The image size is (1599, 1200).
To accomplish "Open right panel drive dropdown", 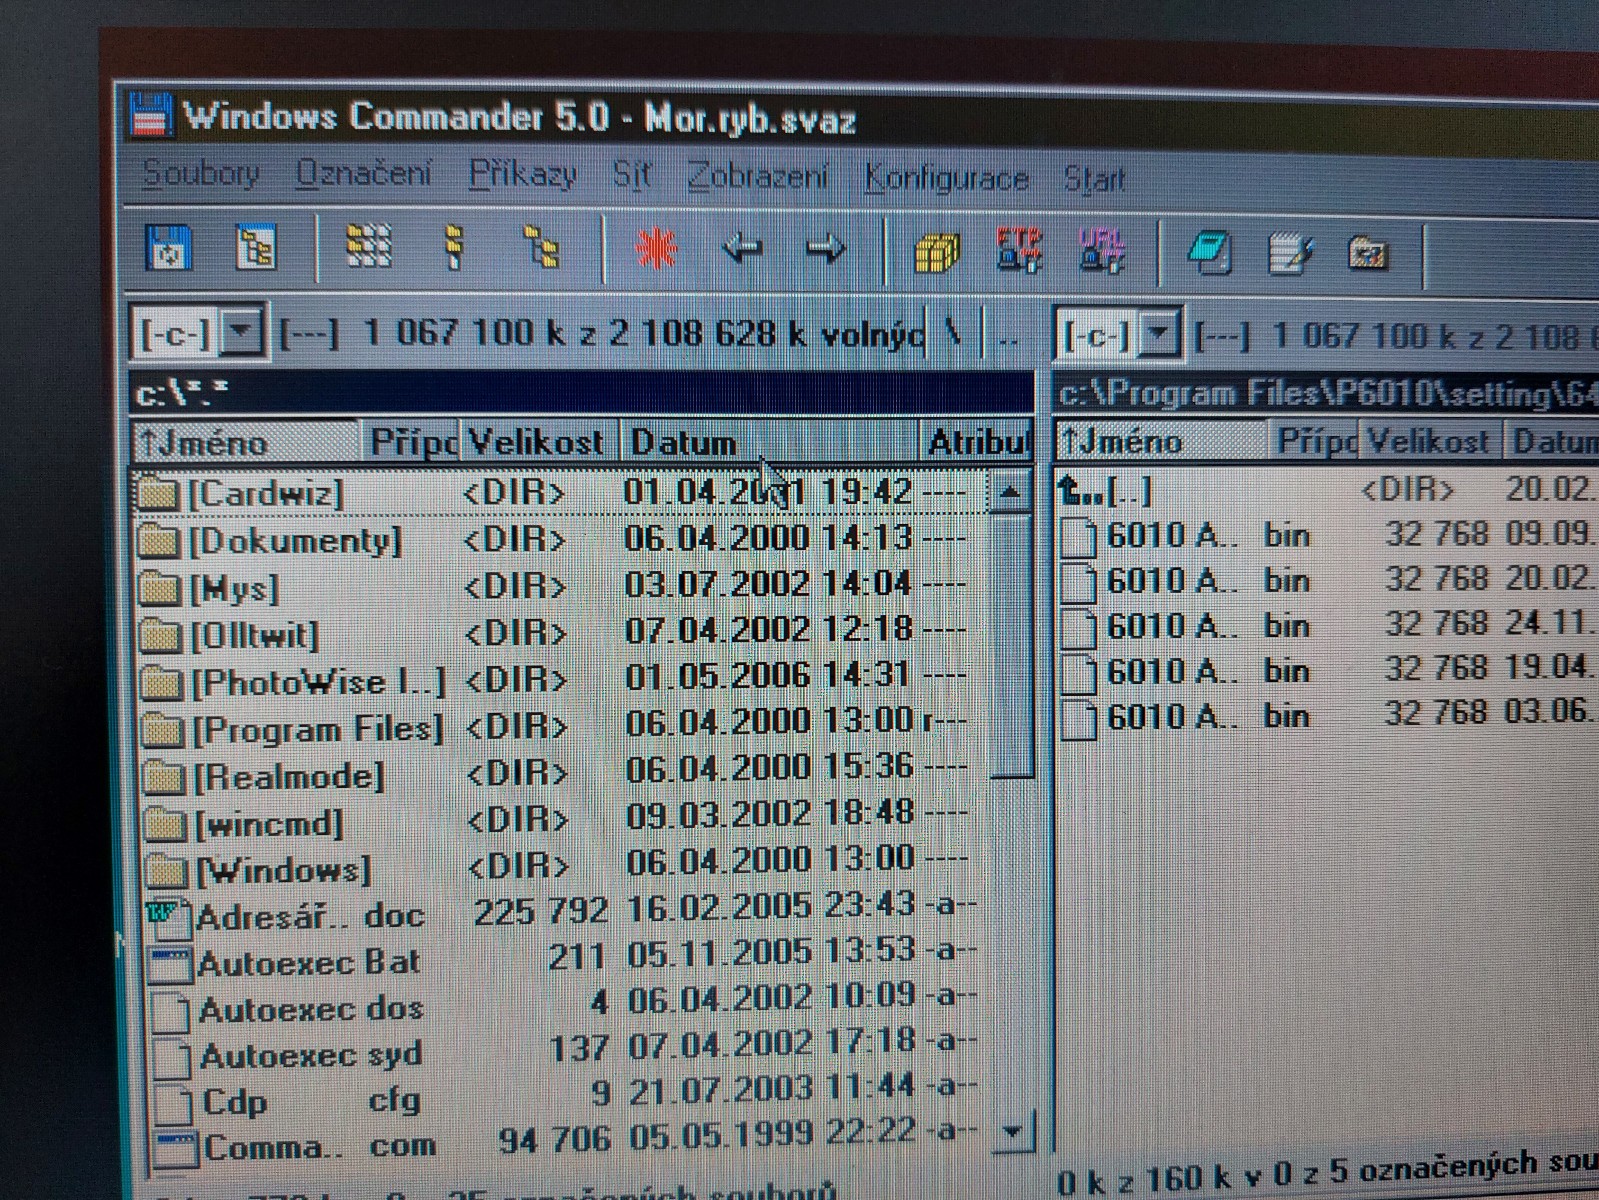I will pyautogui.click(x=1157, y=334).
